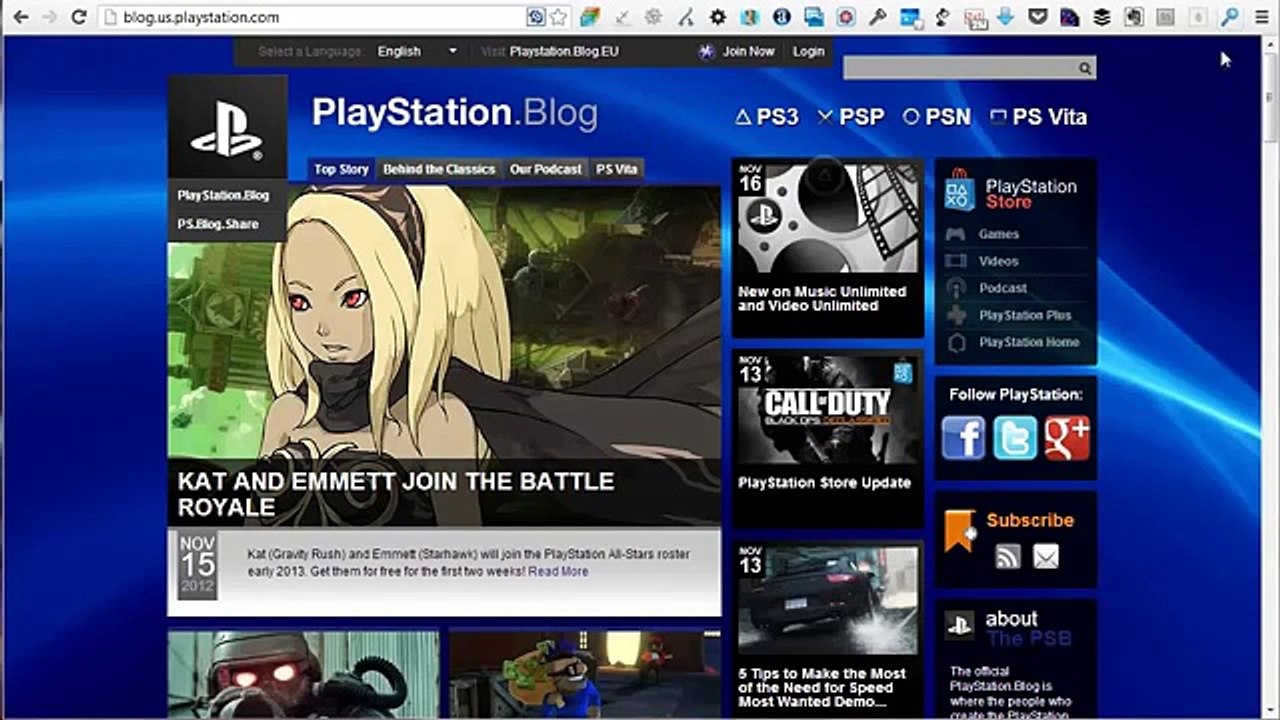Open the PlayStation Plus store link

coord(1025,315)
